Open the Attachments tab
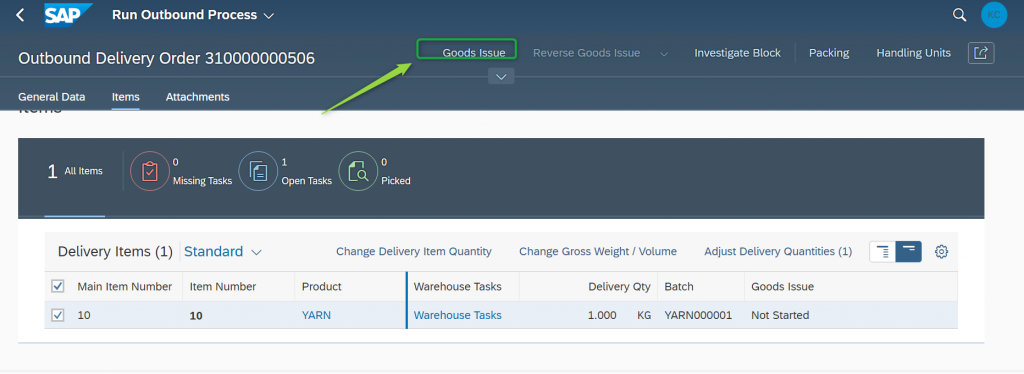The width and height of the screenshot is (1024, 374). tap(197, 97)
